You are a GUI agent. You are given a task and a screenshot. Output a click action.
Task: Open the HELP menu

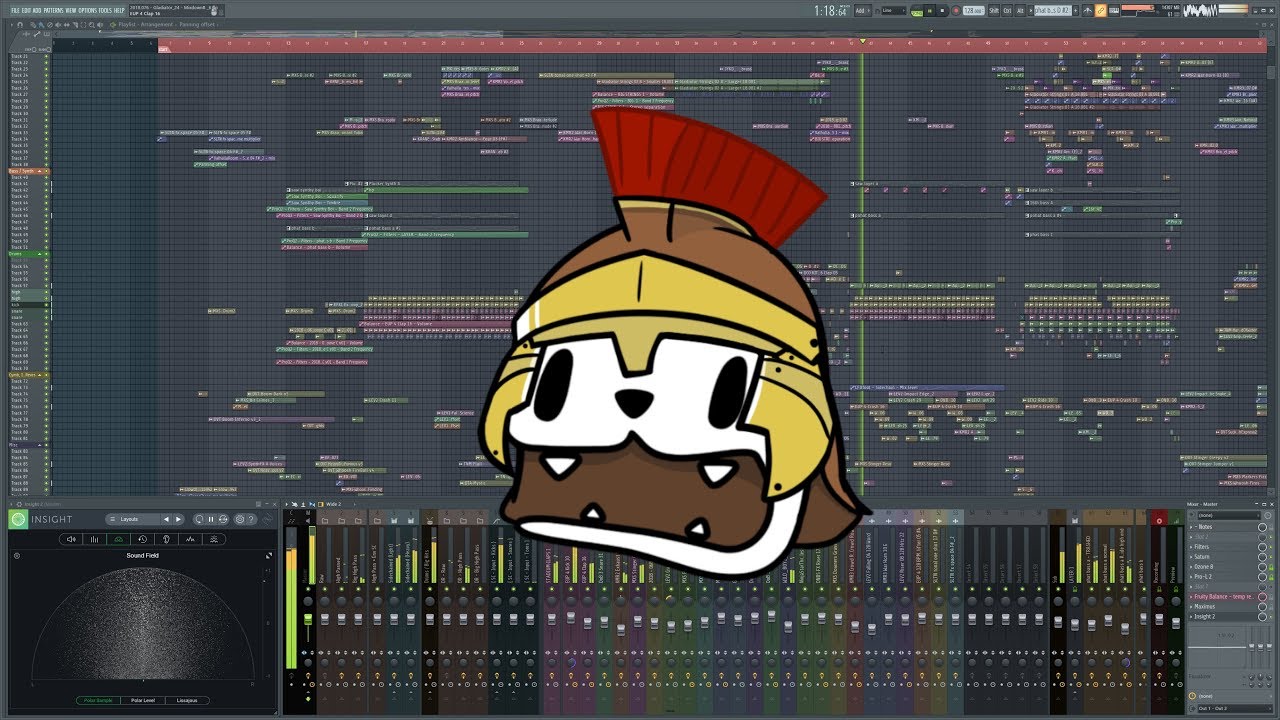click(x=119, y=10)
